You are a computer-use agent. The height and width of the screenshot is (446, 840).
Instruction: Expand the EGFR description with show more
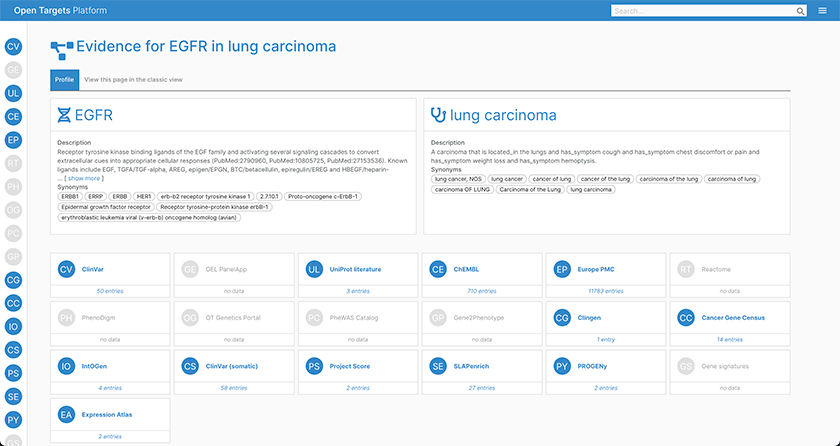[84, 178]
